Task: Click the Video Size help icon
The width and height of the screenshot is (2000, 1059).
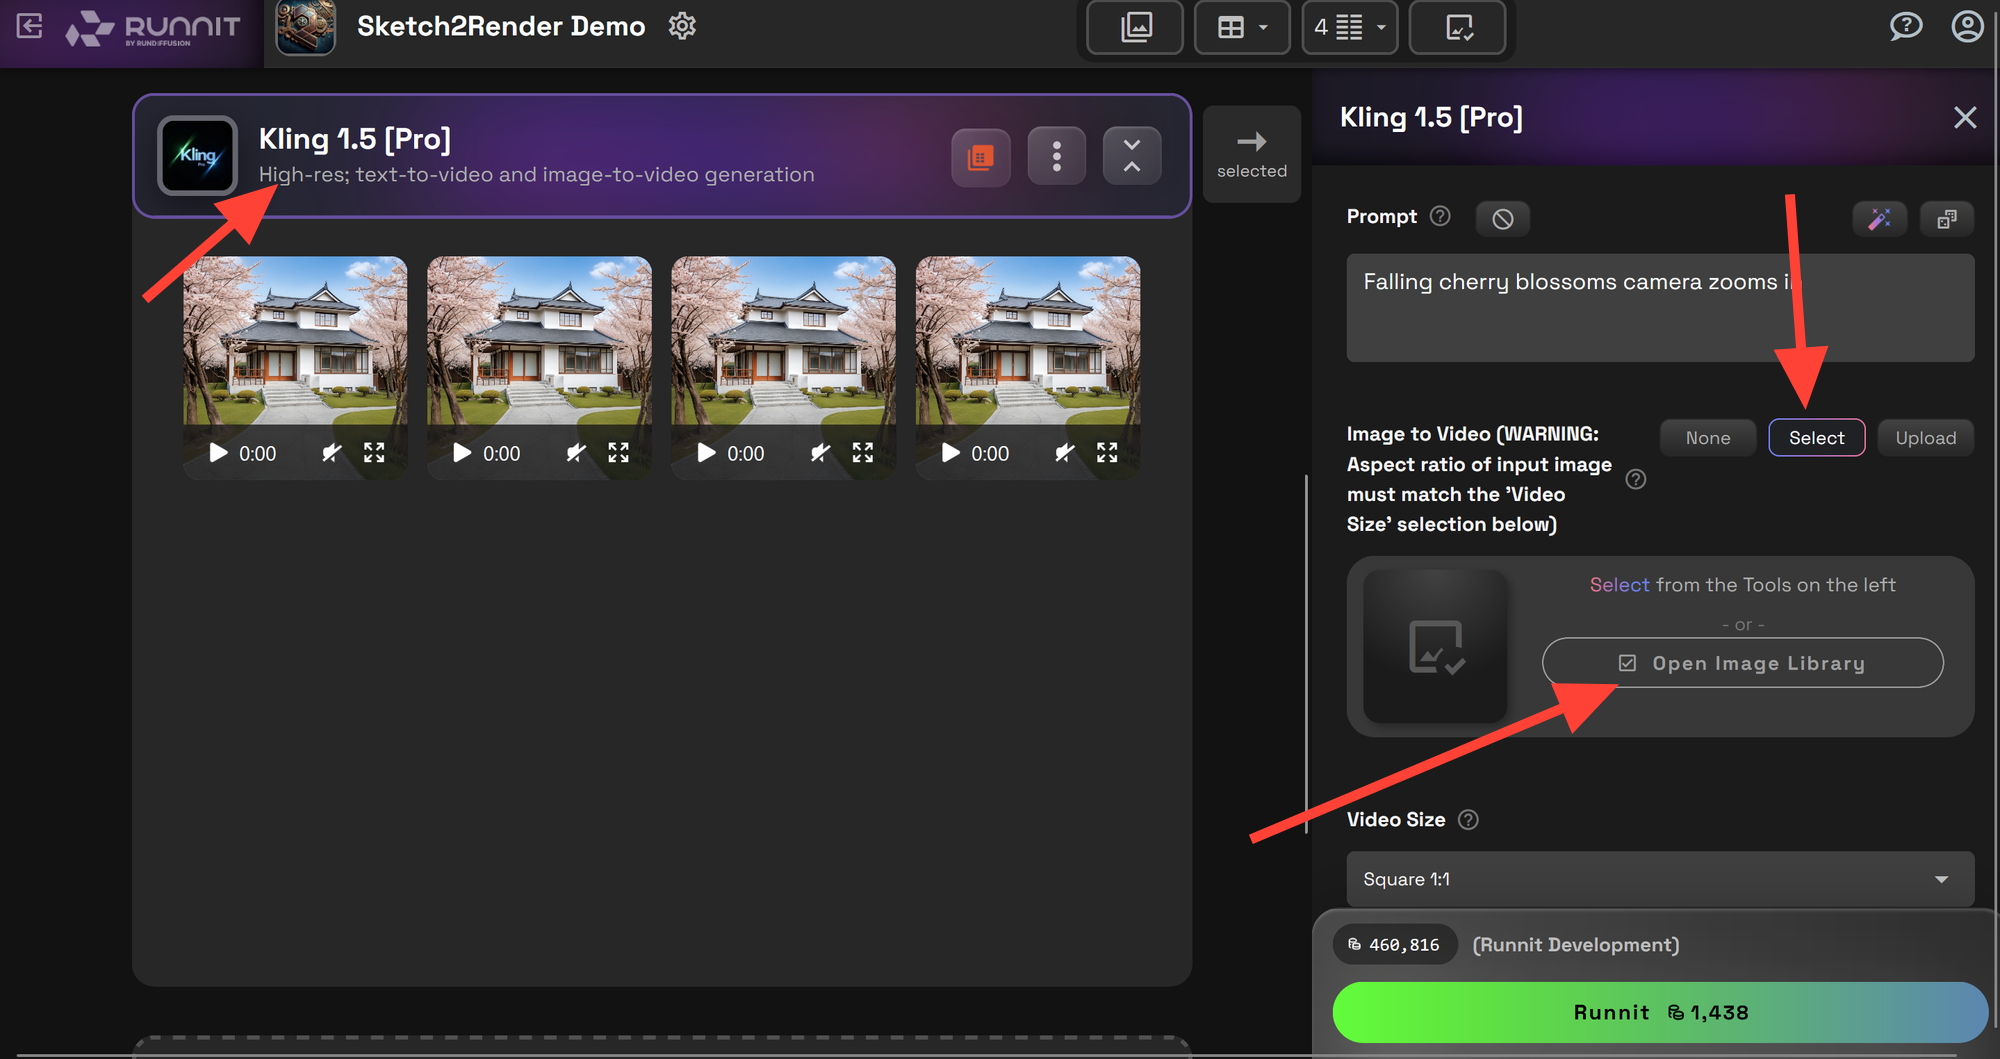Action: [x=1468, y=820]
